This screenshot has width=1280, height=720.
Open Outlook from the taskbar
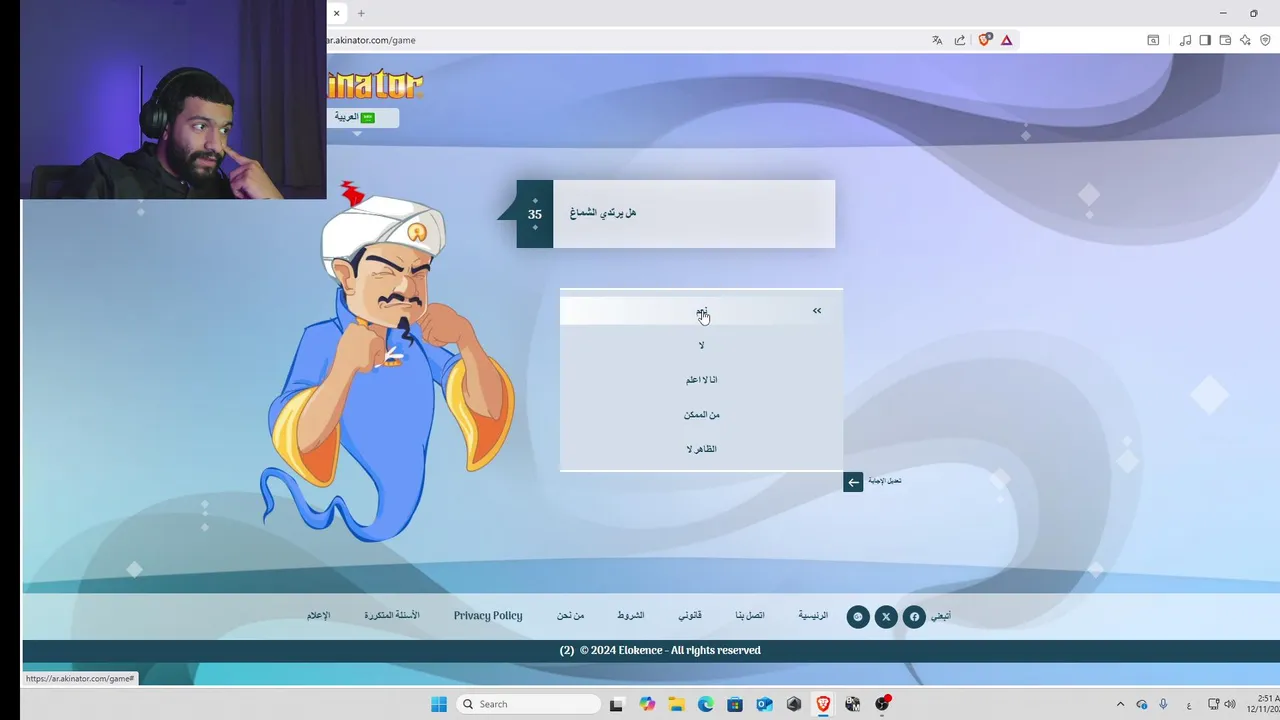tap(764, 704)
